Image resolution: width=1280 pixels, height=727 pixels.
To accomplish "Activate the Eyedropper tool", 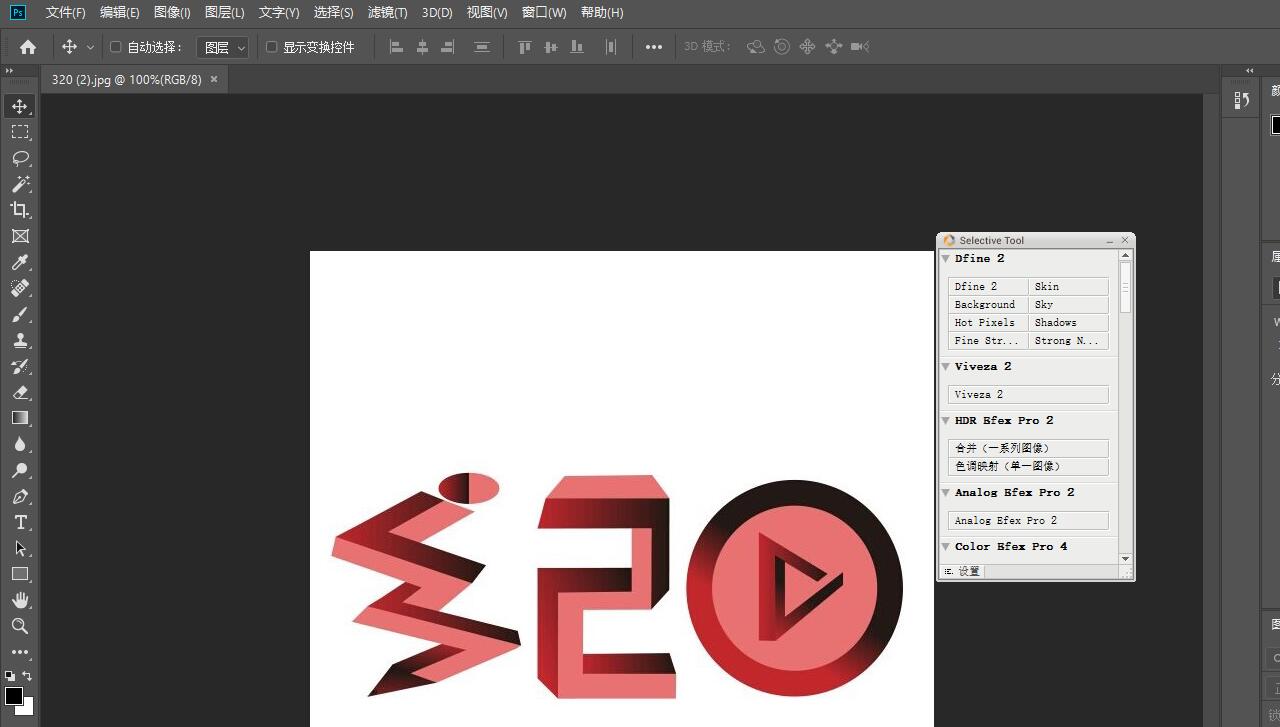I will coord(20,262).
